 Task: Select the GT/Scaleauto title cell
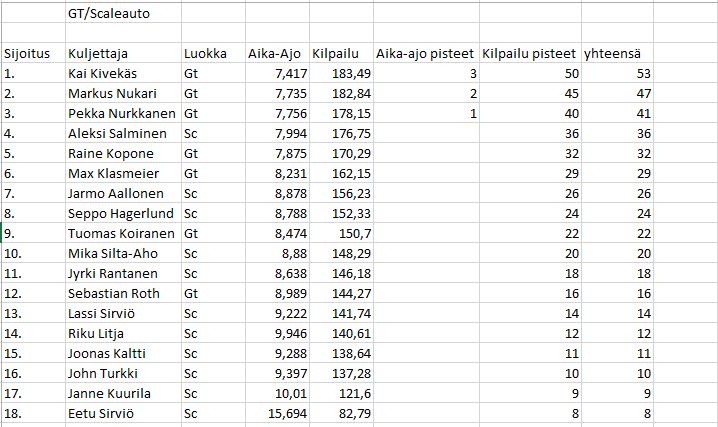[x=109, y=14]
